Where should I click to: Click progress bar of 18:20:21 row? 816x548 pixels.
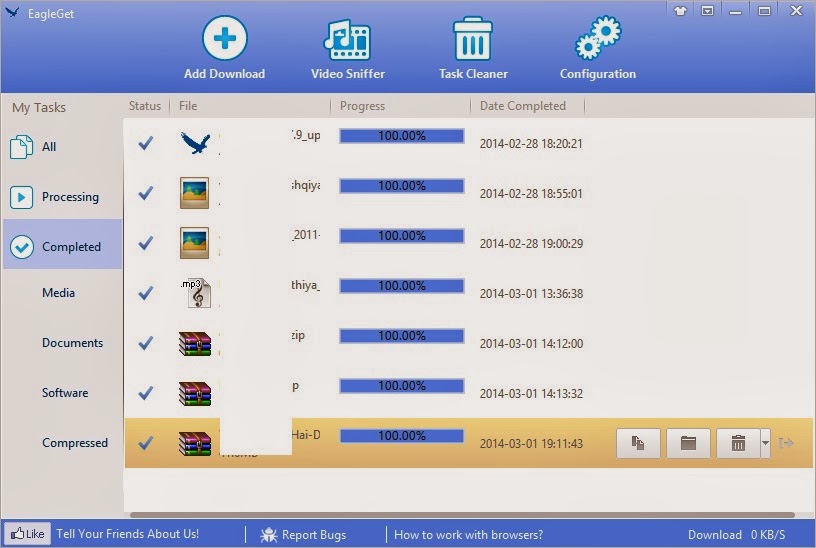point(402,136)
